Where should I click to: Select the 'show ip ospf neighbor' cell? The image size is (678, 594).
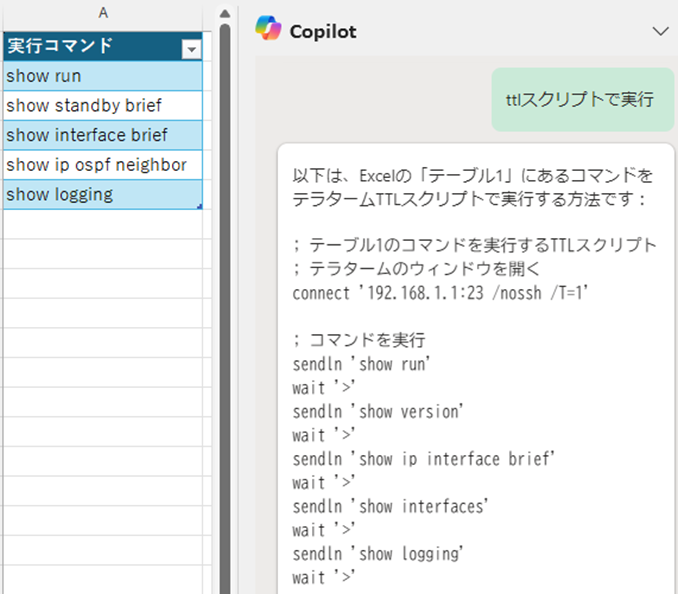(103, 165)
